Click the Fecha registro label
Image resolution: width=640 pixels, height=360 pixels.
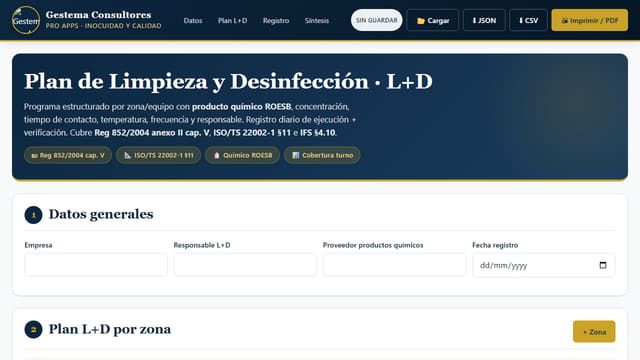[495, 245]
